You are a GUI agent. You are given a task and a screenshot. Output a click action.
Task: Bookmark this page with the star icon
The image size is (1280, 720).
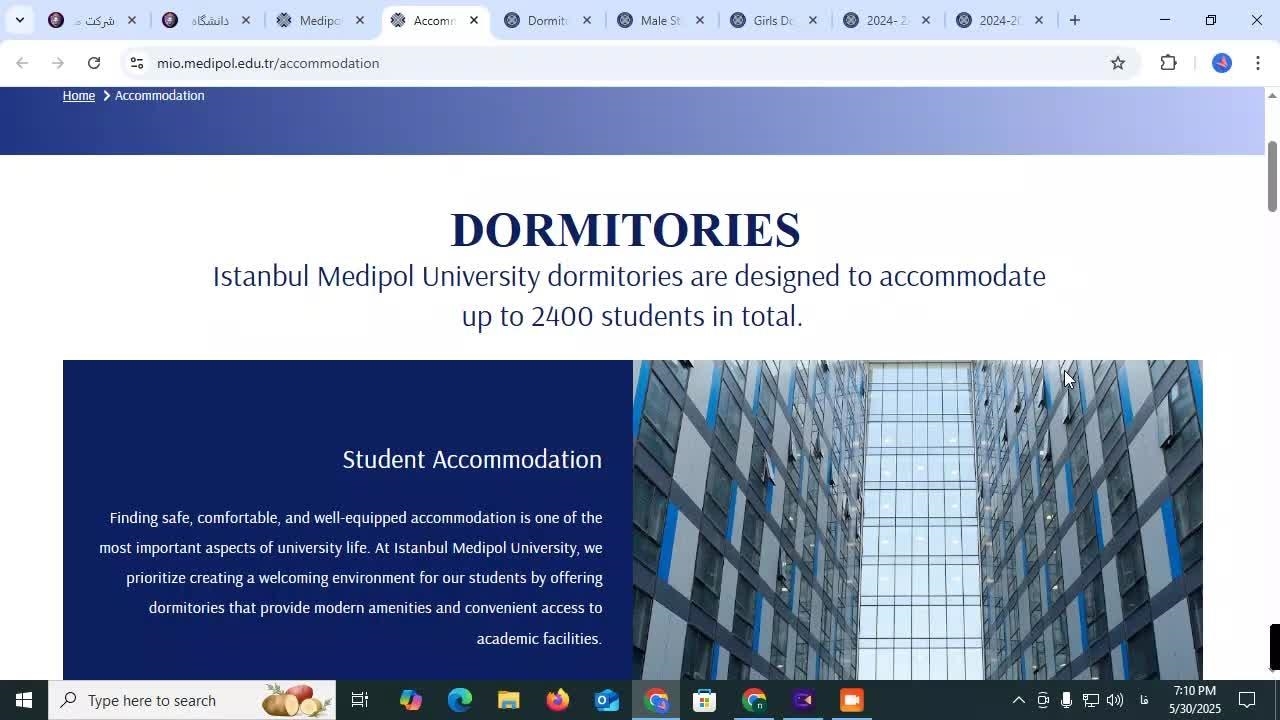coord(1118,63)
